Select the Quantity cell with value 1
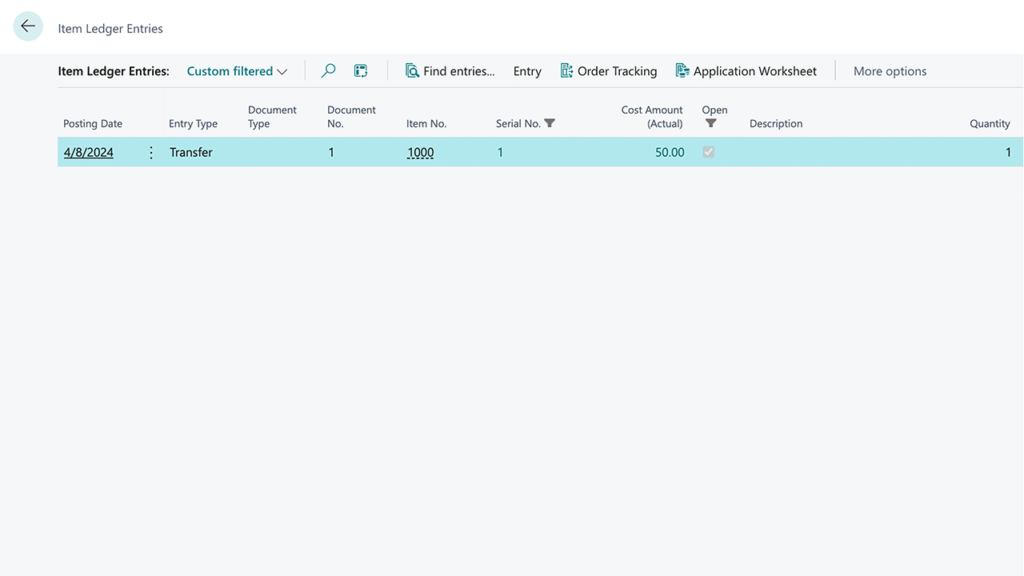The width and height of the screenshot is (1024, 576). 1008,152
